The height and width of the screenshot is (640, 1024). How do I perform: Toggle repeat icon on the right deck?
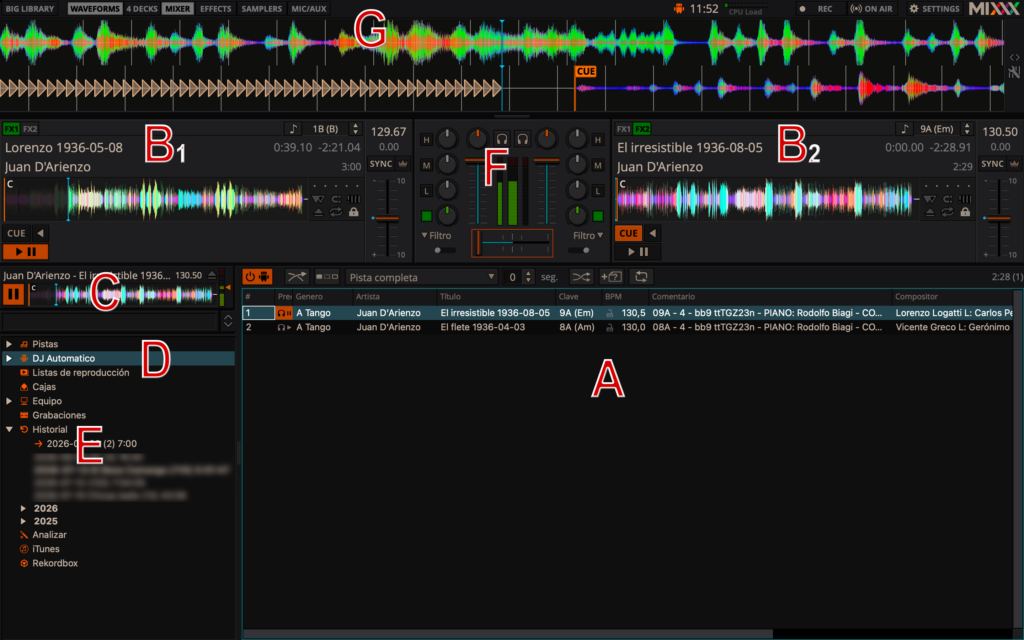point(947,212)
